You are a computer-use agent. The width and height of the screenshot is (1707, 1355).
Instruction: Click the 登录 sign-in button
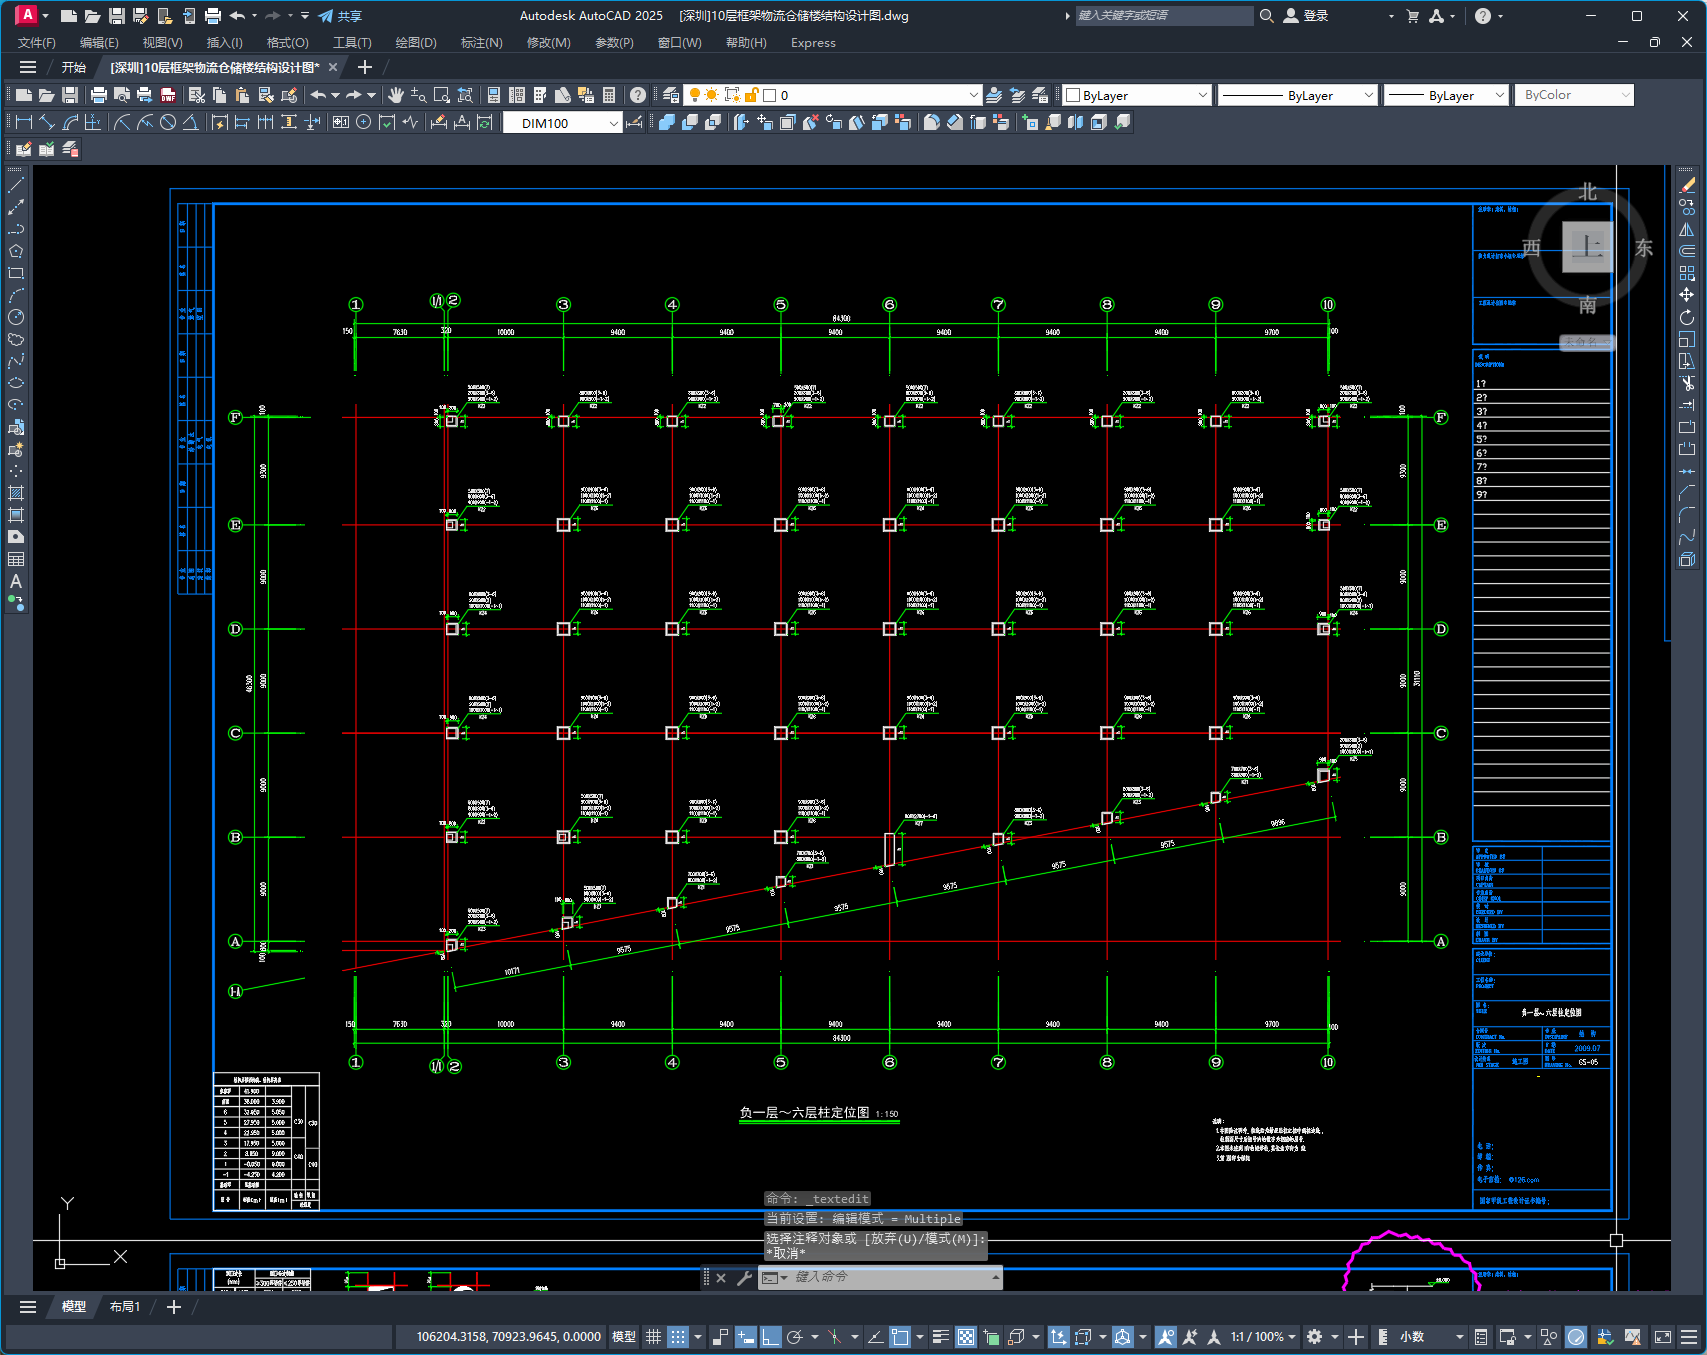(x=1306, y=16)
